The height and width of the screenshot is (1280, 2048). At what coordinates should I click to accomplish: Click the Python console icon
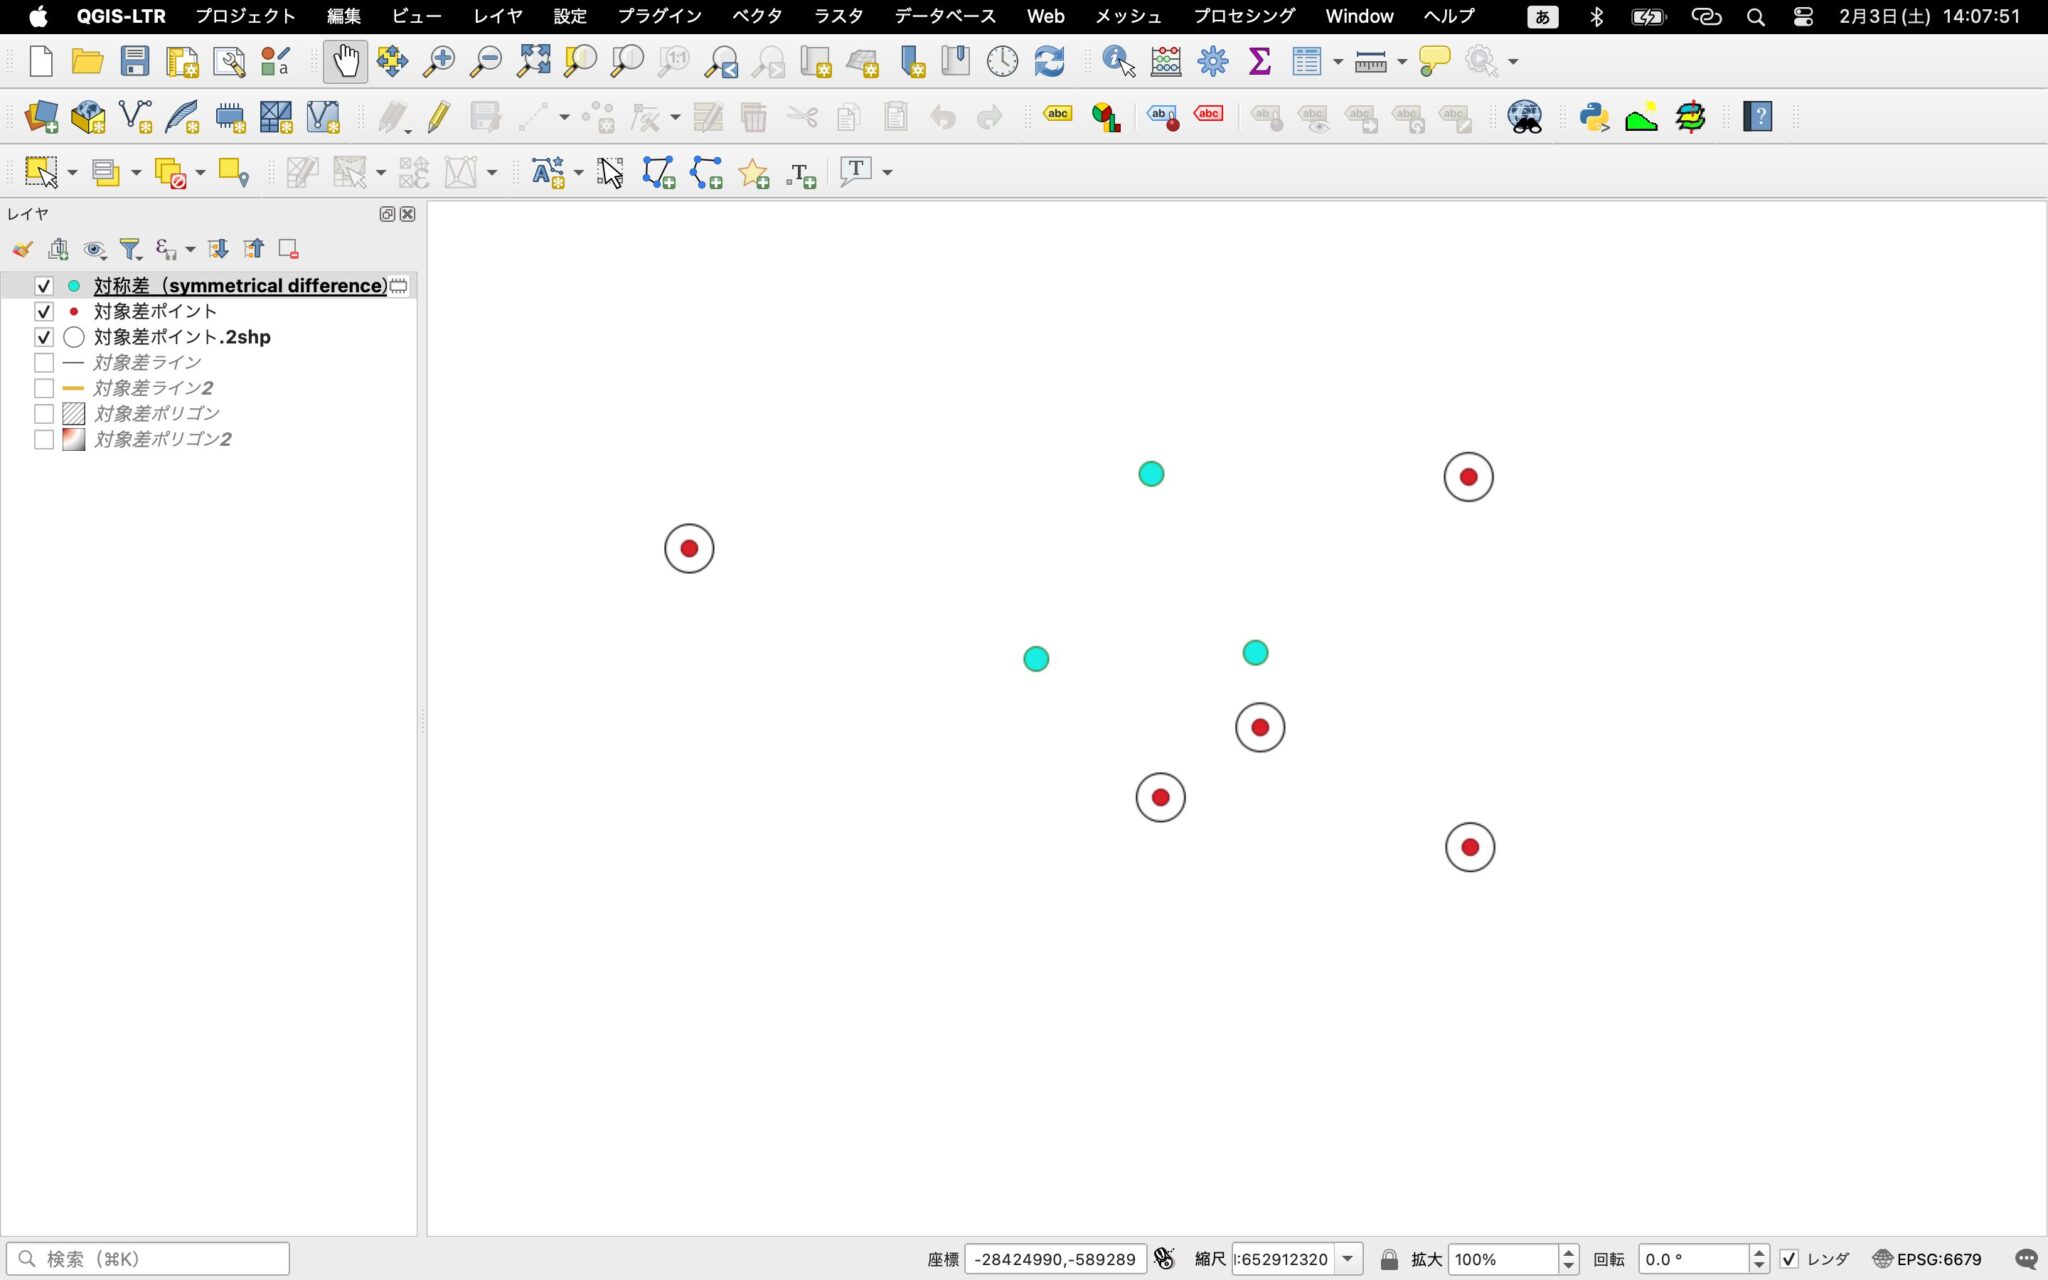tap(1593, 117)
